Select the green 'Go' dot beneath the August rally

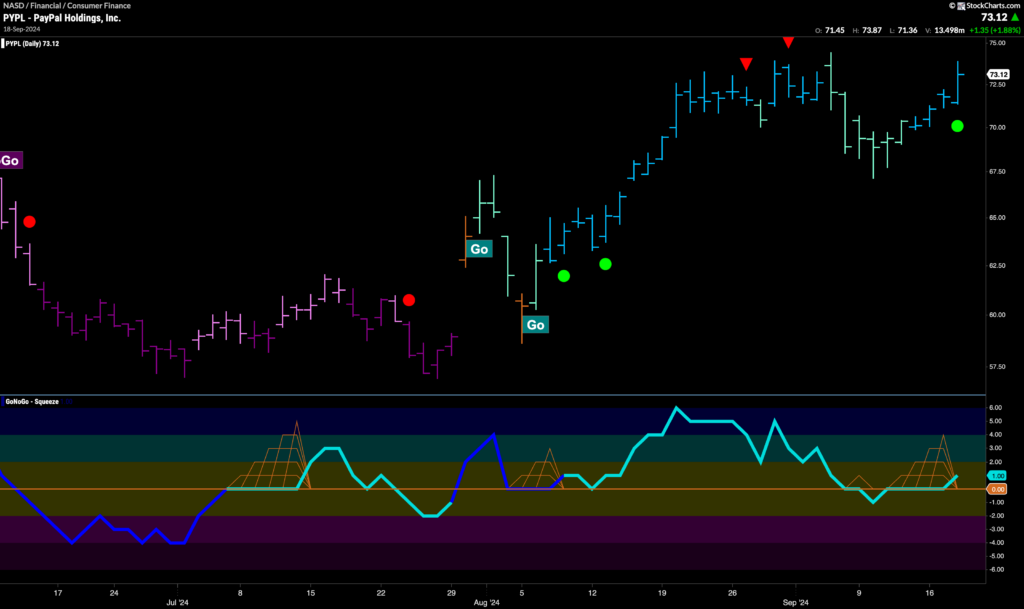coord(565,274)
